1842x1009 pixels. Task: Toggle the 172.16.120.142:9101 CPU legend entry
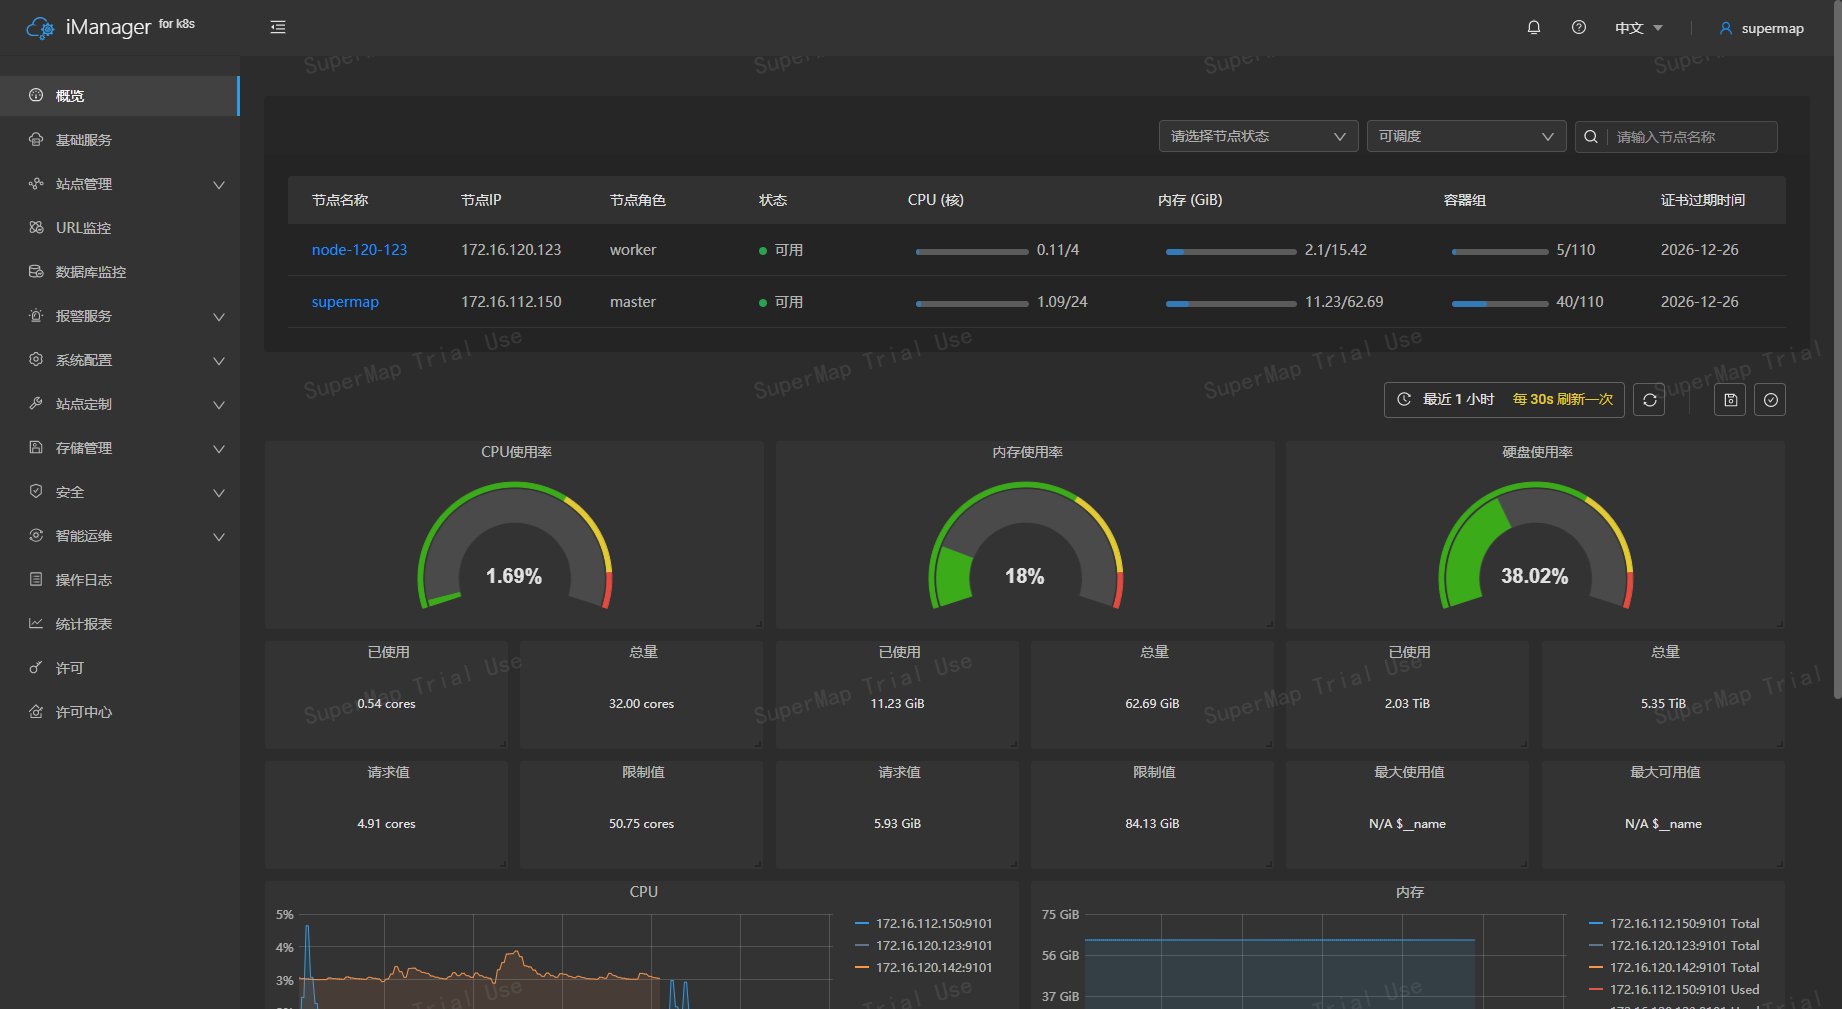pyautogui.click(x=924, y=967)
